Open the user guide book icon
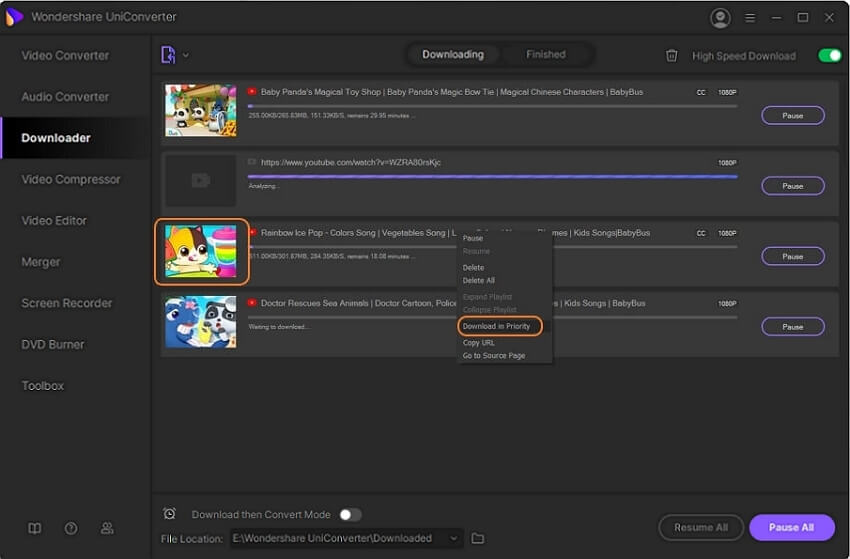Image resolution: width=850 pixels, height=559 pixels. (x=35, y=528)
